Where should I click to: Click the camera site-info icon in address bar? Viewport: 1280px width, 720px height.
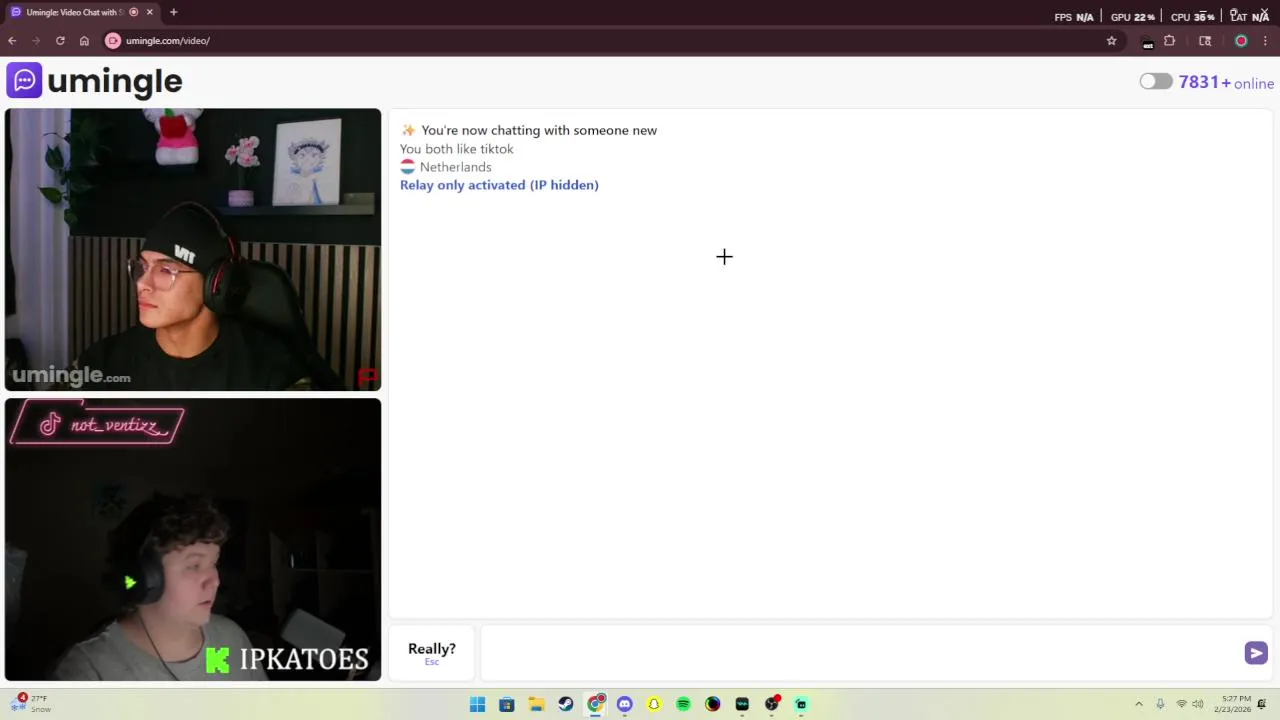coord(113,41)
